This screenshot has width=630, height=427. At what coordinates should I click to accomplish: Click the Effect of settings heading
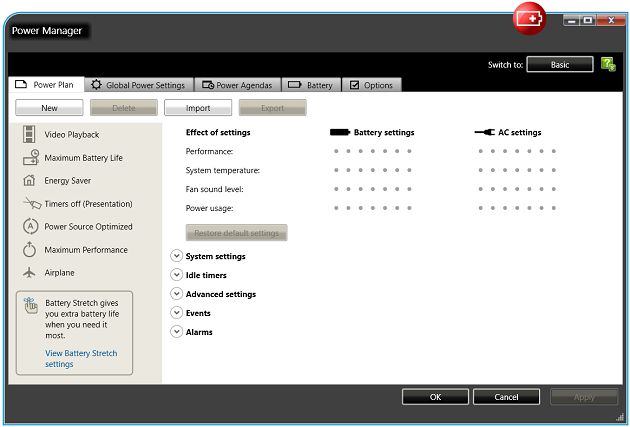pyautogui.click(x=218, y=132)
